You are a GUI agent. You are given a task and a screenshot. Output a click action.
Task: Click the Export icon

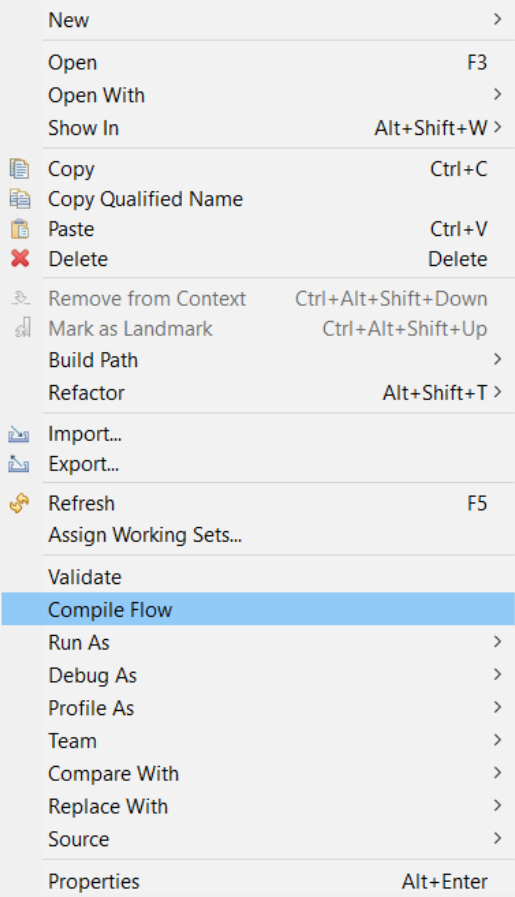click(19, 464)
